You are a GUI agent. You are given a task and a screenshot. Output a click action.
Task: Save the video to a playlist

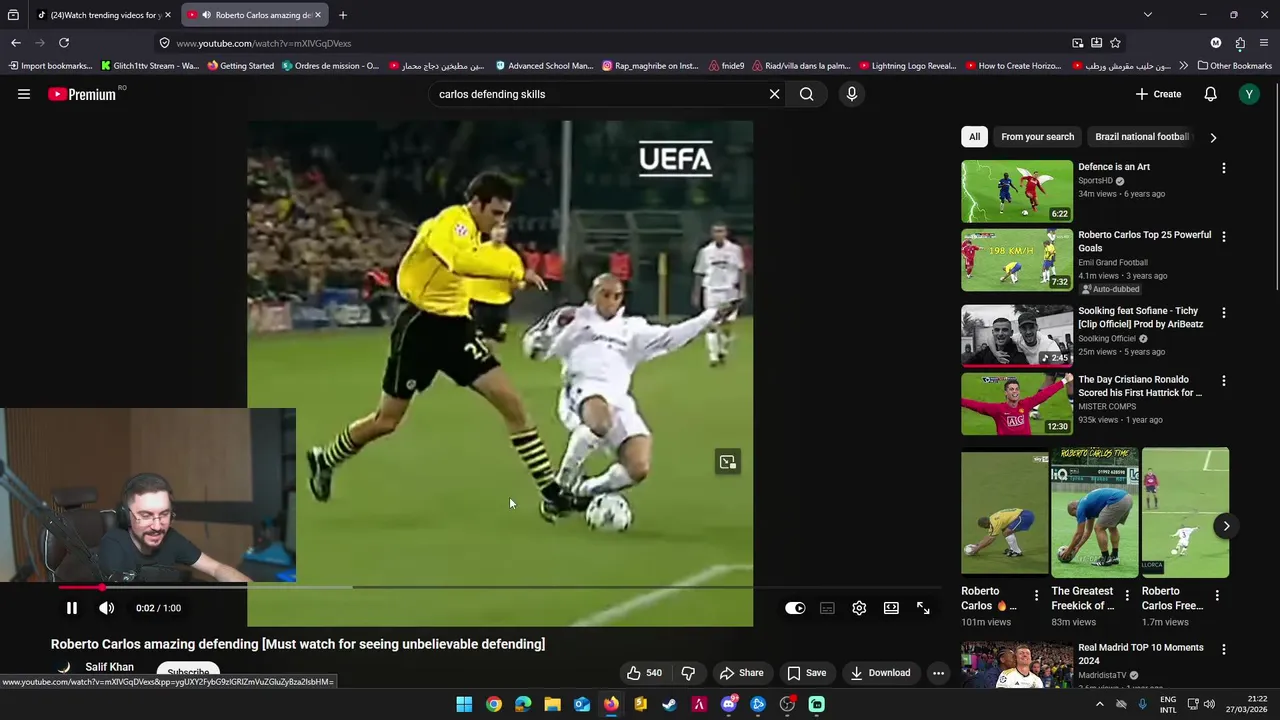click(806, 673)
